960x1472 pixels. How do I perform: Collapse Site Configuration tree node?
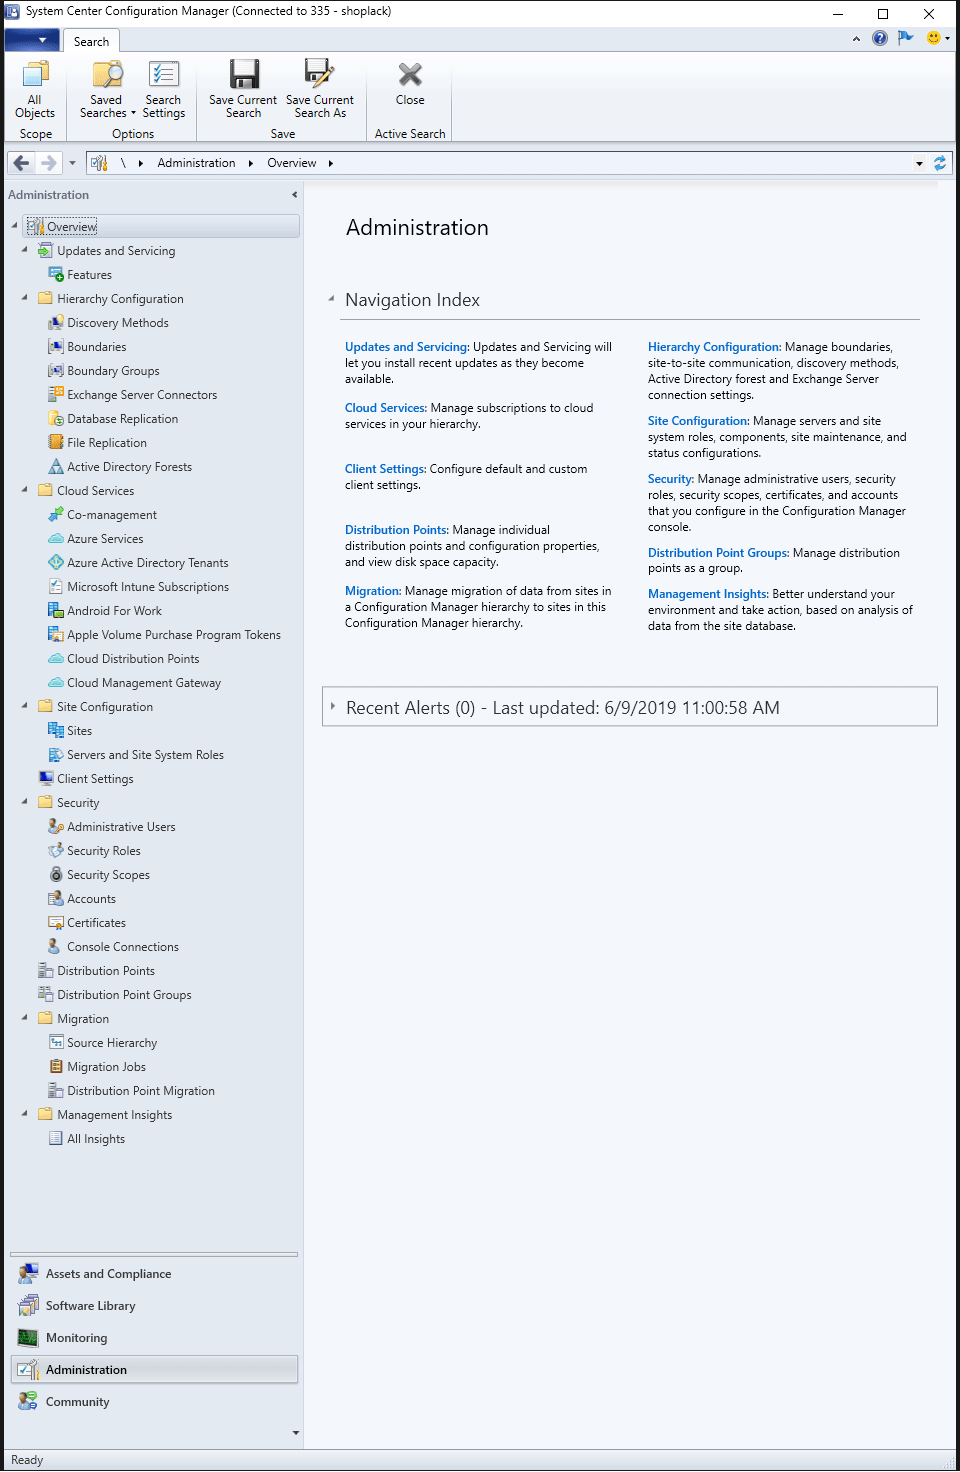click(x=25, y=706)
